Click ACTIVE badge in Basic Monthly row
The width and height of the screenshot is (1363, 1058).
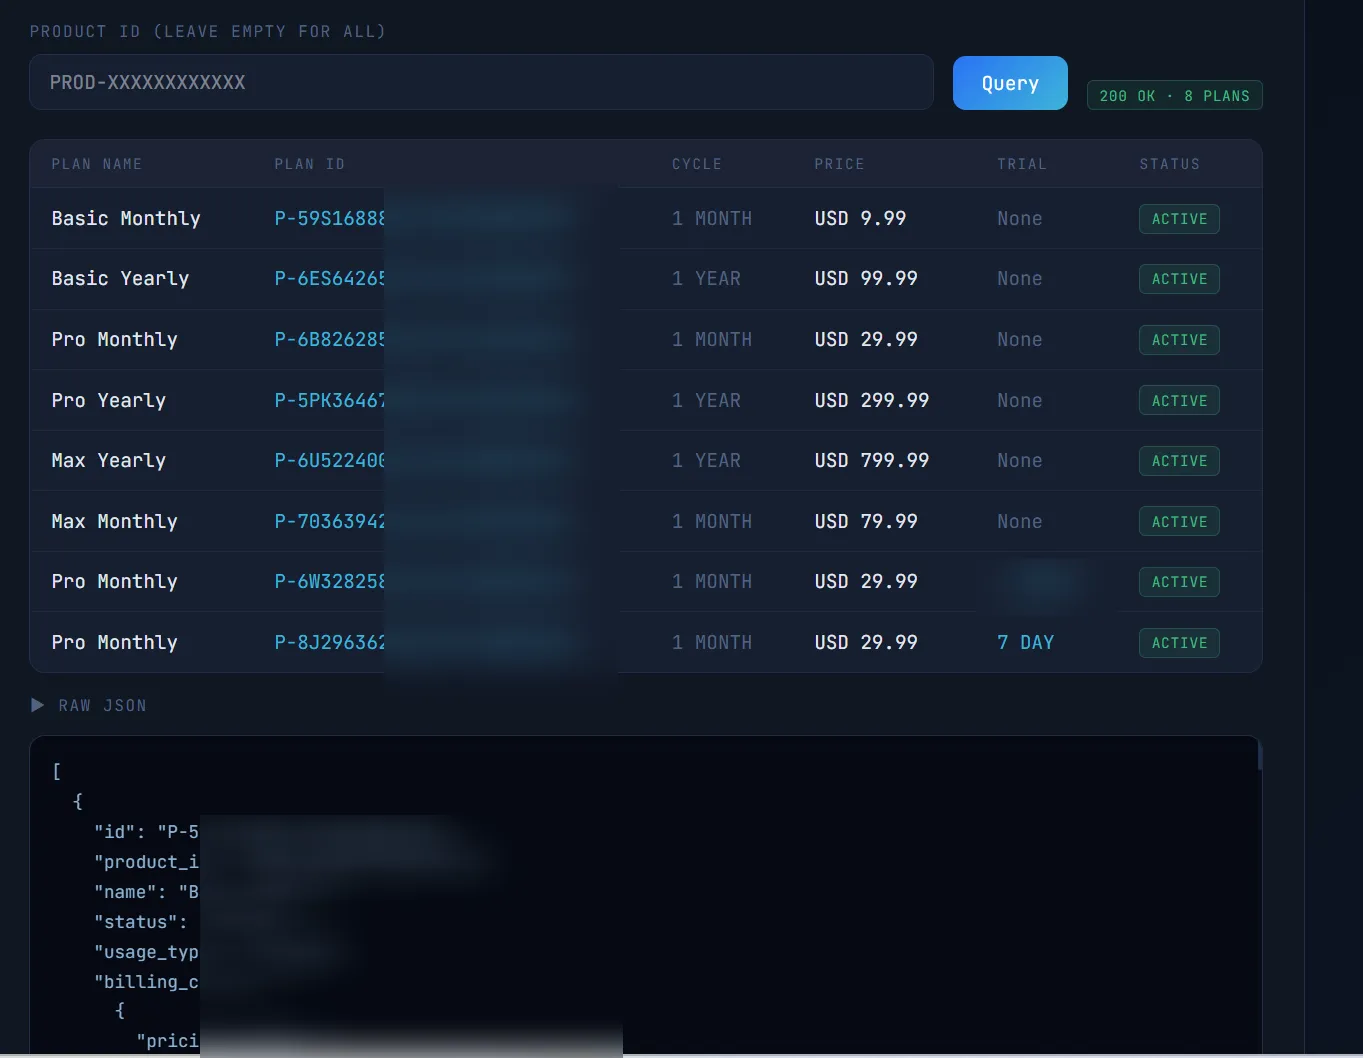click(x=1179, y=219)
